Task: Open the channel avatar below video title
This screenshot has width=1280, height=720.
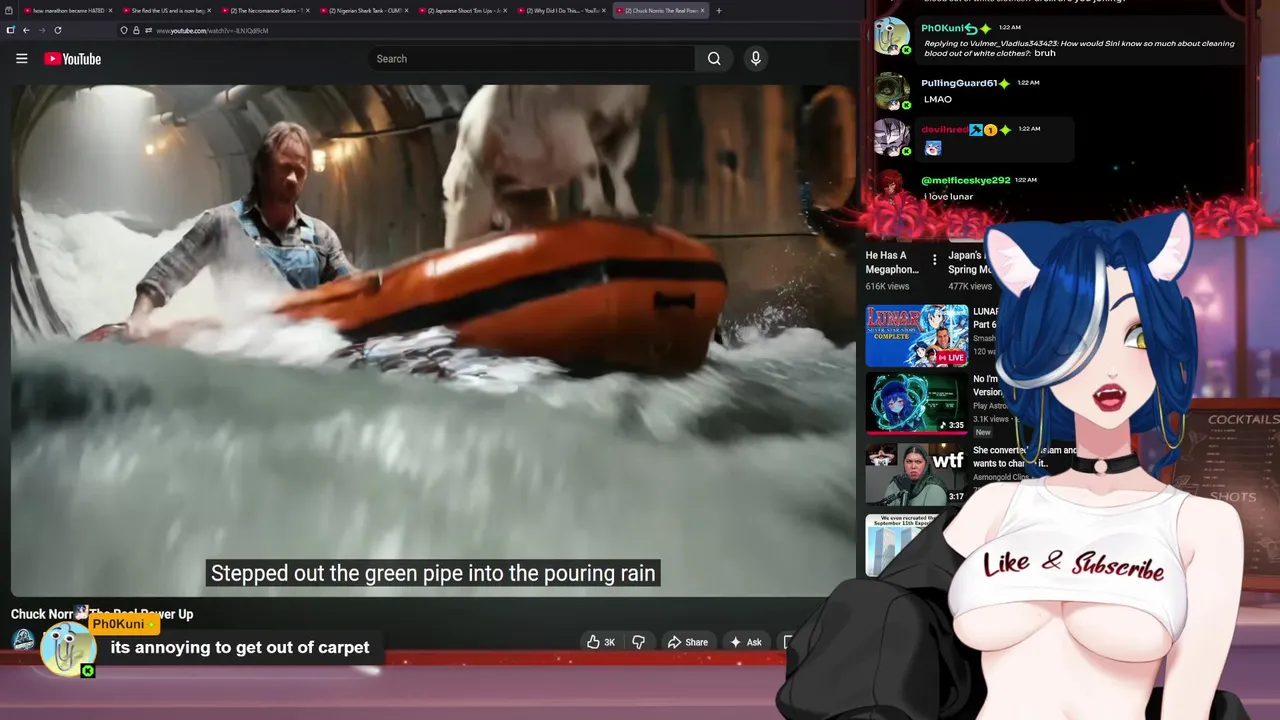Action: (24, 640)
